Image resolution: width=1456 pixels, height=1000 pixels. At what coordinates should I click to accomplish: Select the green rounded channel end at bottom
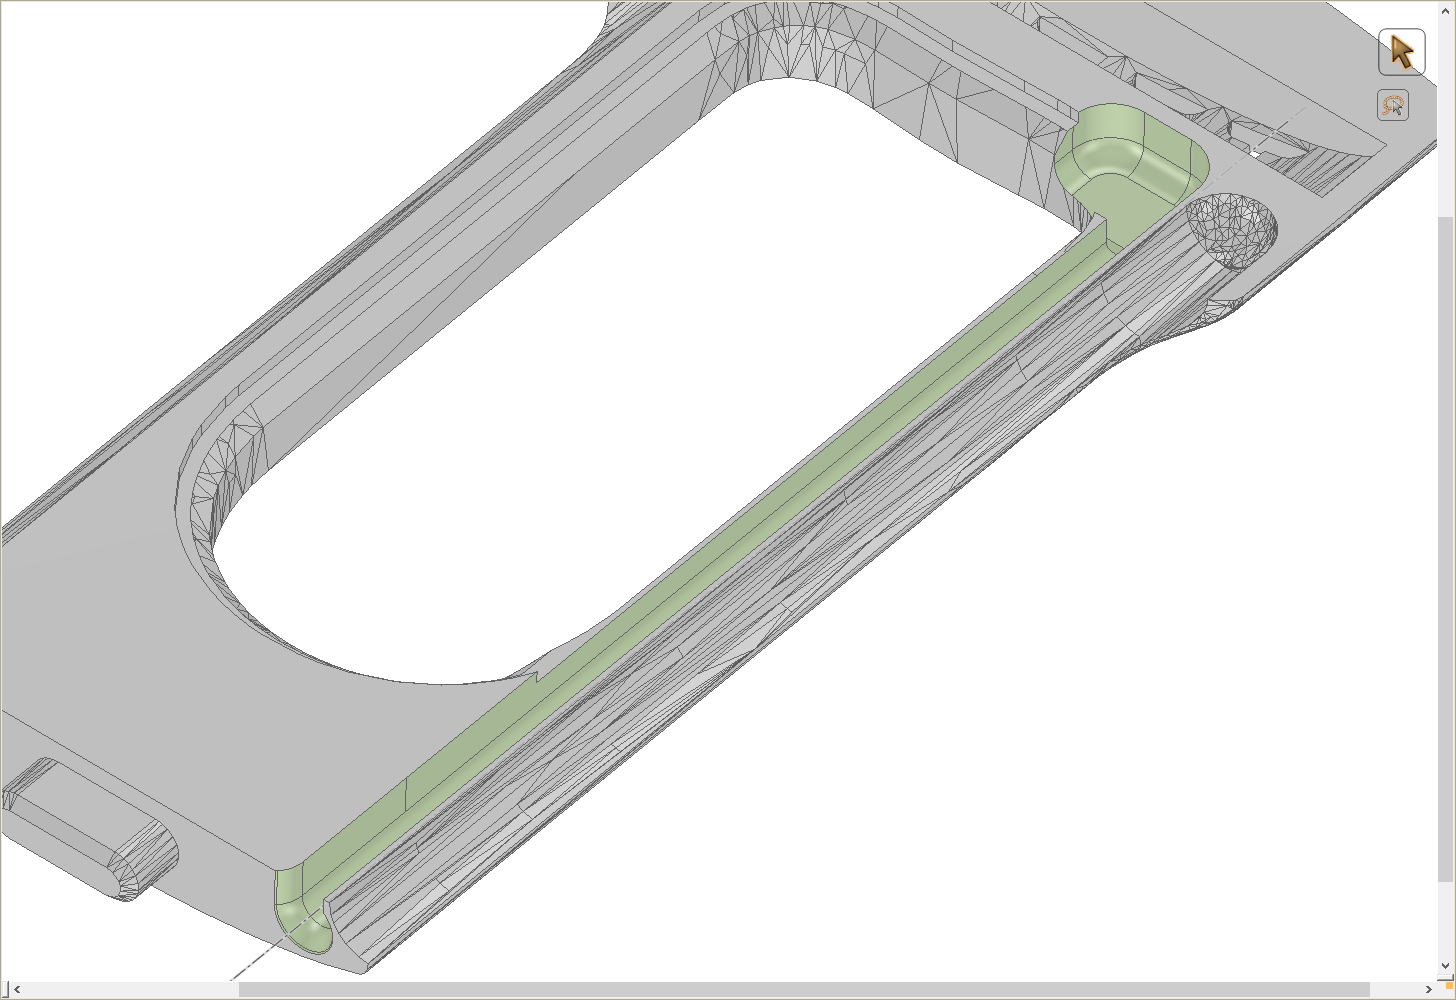(x=302, y=910)
